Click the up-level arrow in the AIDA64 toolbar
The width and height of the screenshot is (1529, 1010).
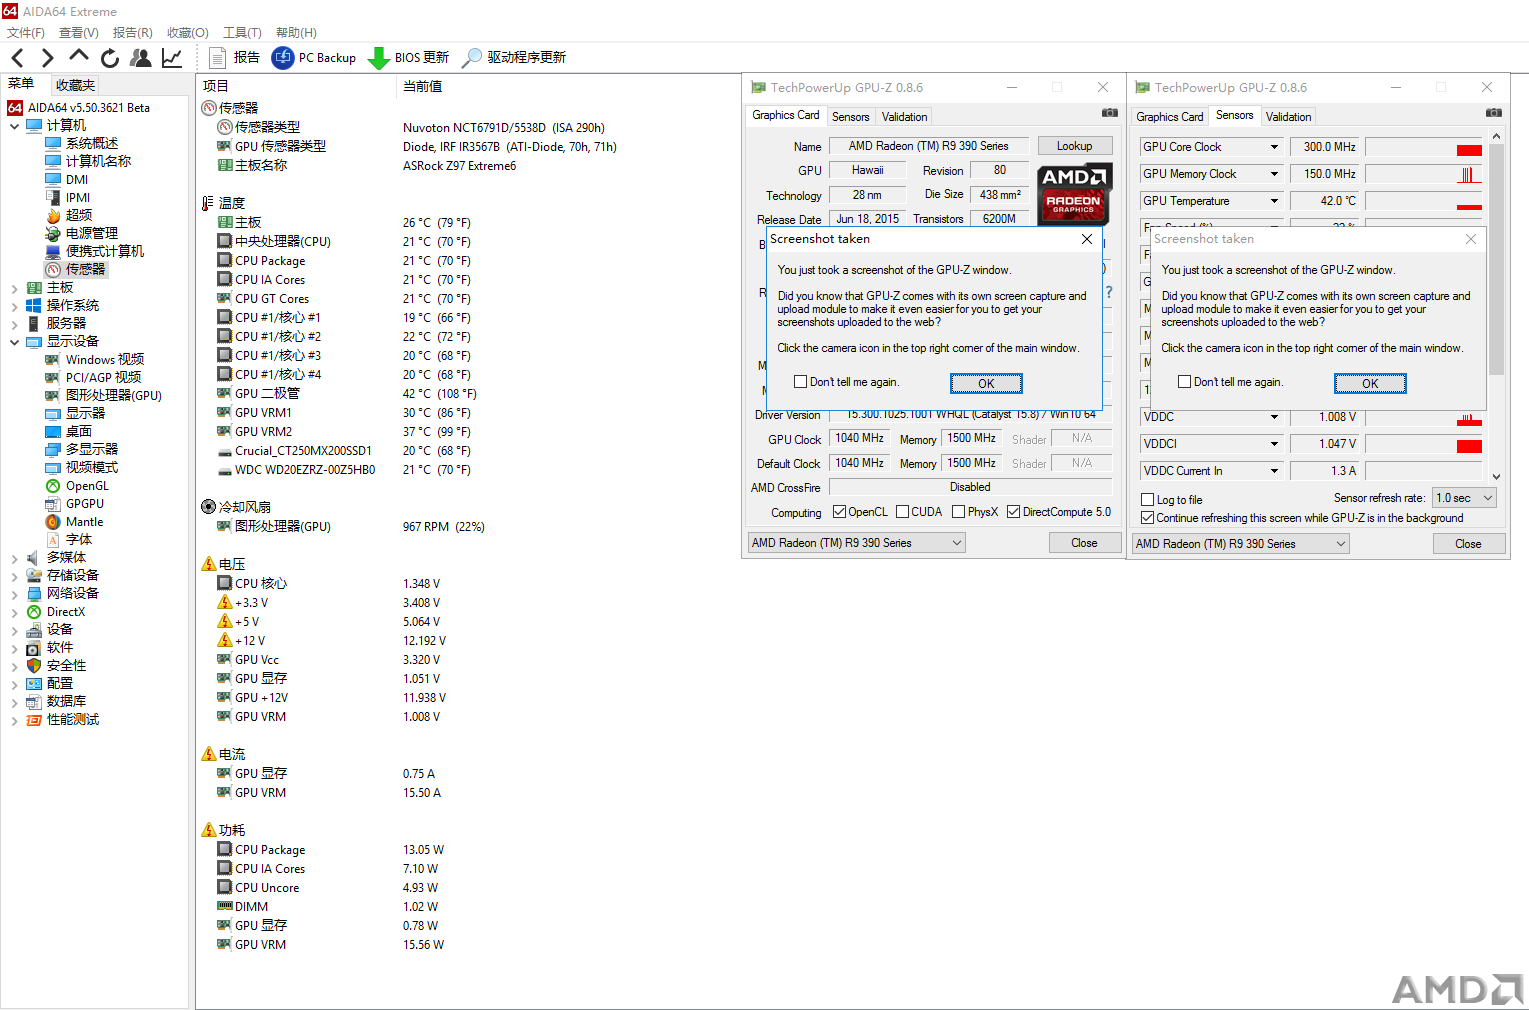(x=79, y=57)
